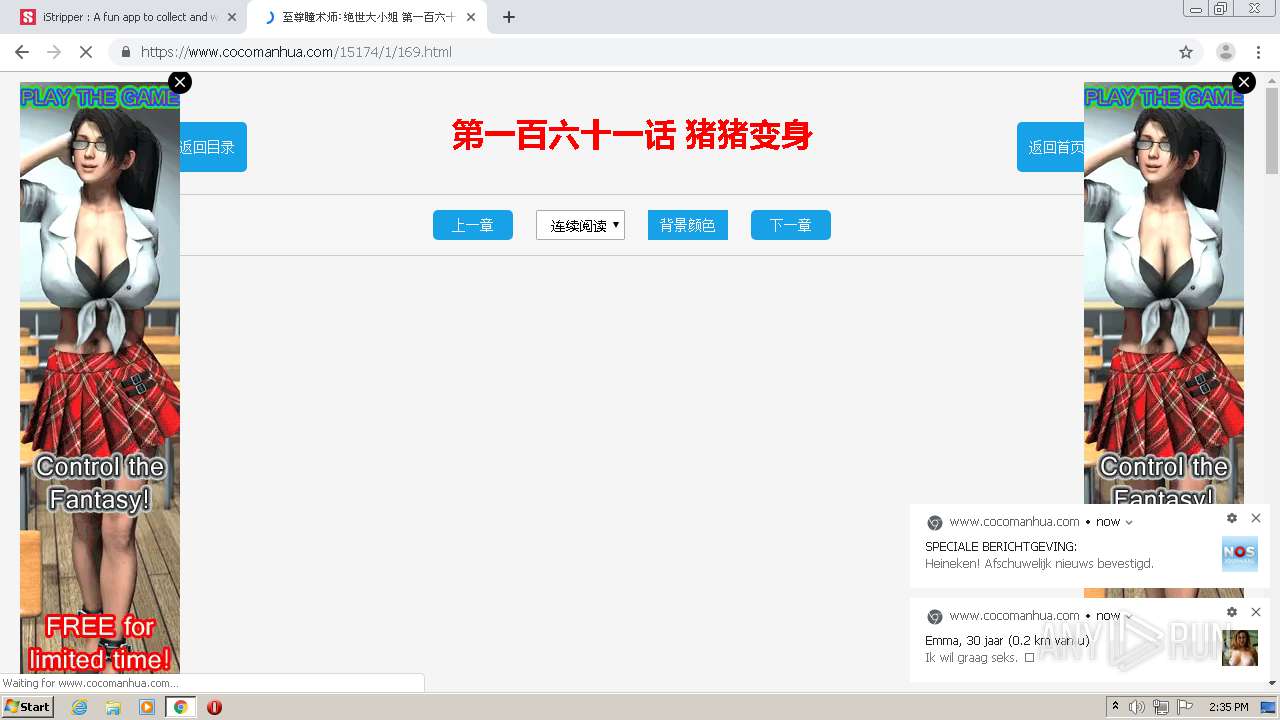Go to previous chapter 上一章
This screenshot has height=720, width=1280.
pos(473,225)
